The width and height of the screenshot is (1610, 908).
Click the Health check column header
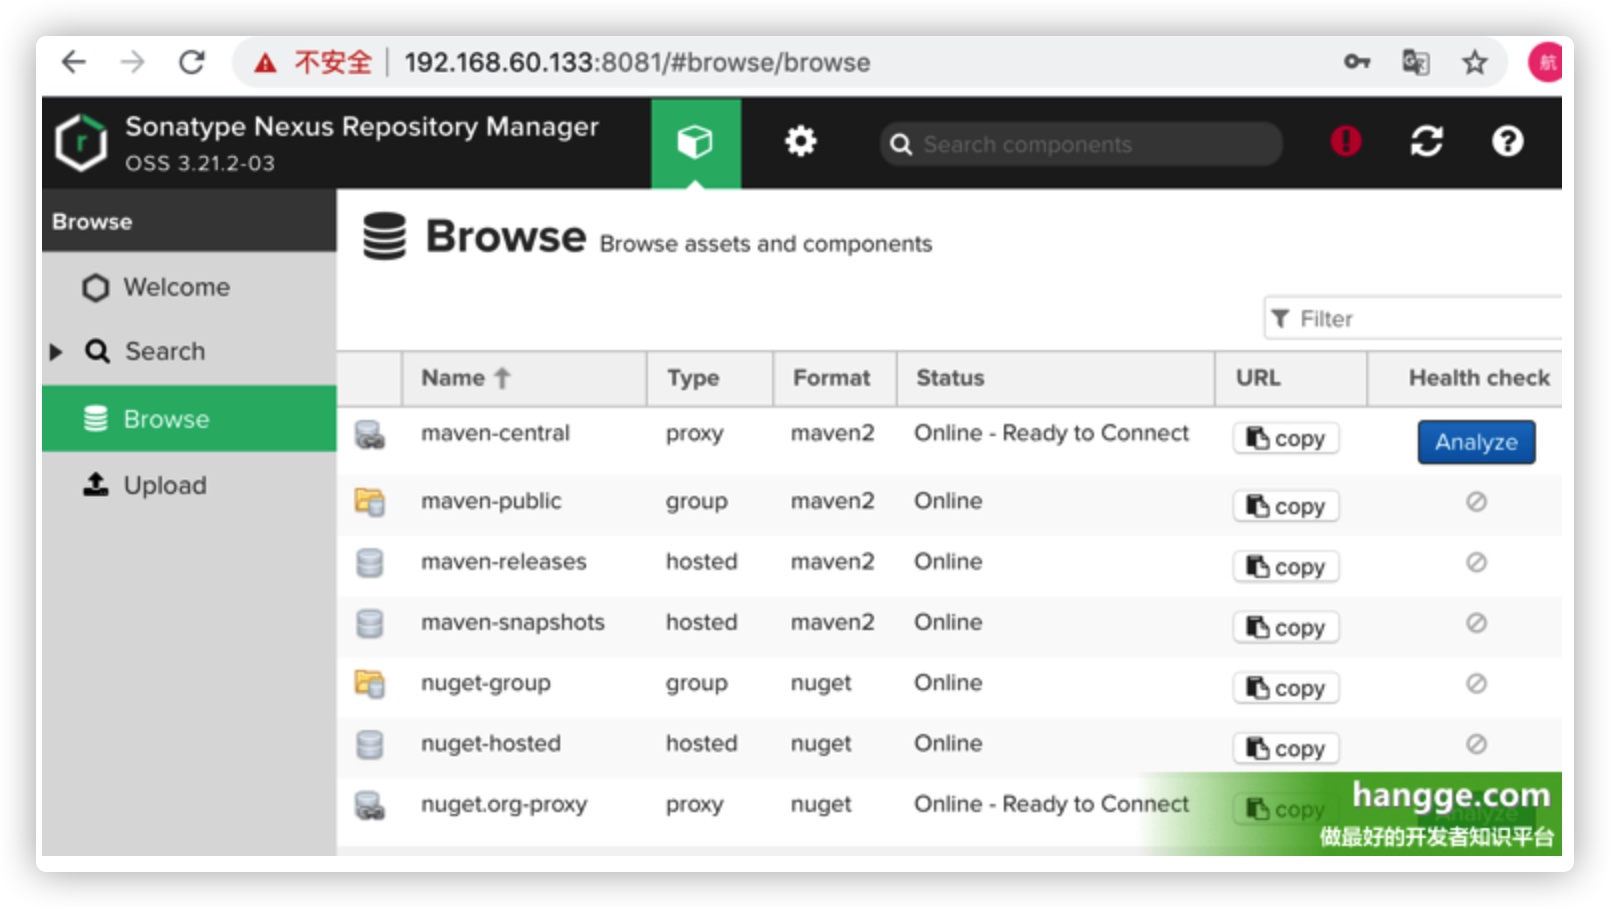1466,378
